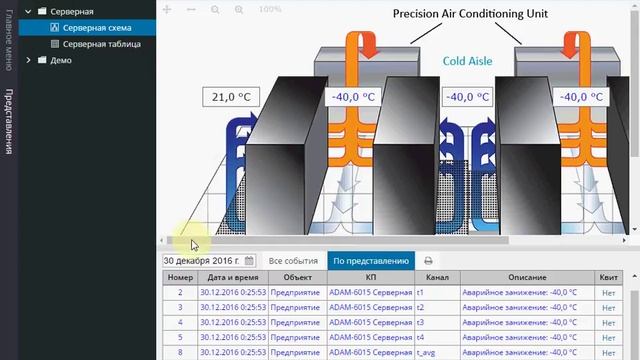Click Нет acknowledgement in t4 row
Image resolution: width=640 pixels, height=360 pixels.
click(x=608, y=338)
